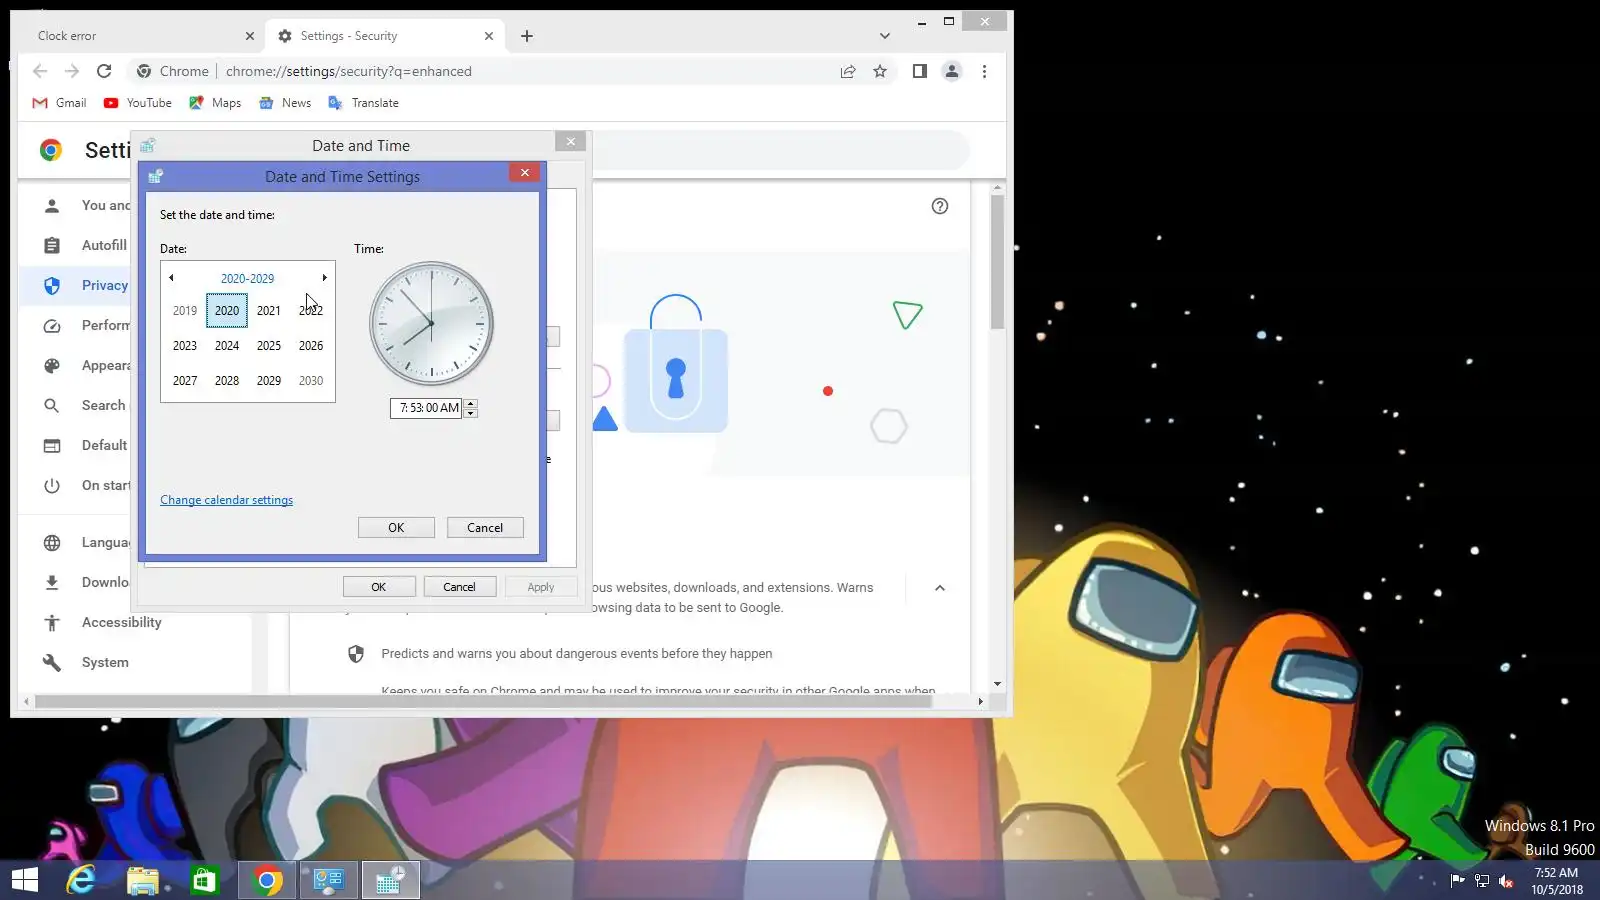
Task: Decrease time with the down spinner arrow
Action: click(x=471, y=413)
